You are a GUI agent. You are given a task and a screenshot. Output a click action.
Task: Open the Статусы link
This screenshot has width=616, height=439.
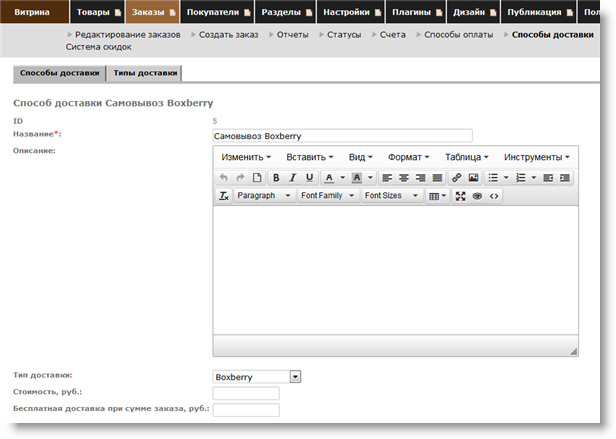(344, 35)
